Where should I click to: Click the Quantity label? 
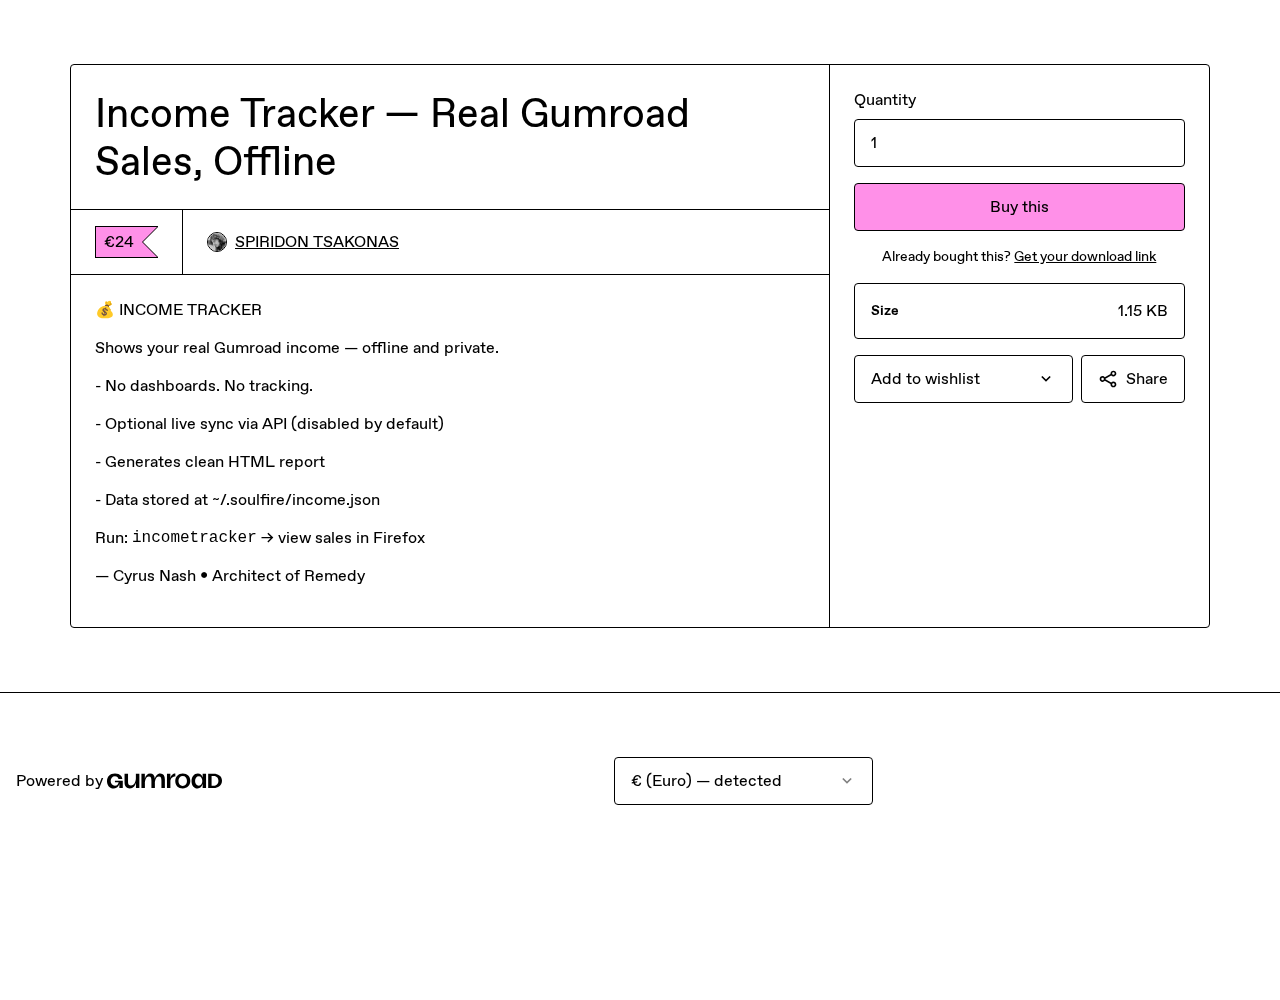pyautogui.click(x=885, y=100)
